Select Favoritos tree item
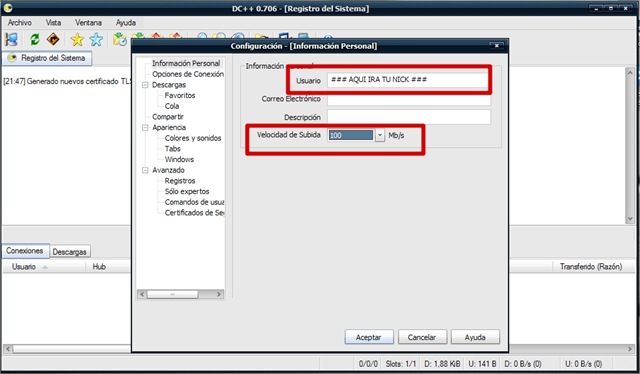This screenshot has width=640, height=374. click(180, 95)
